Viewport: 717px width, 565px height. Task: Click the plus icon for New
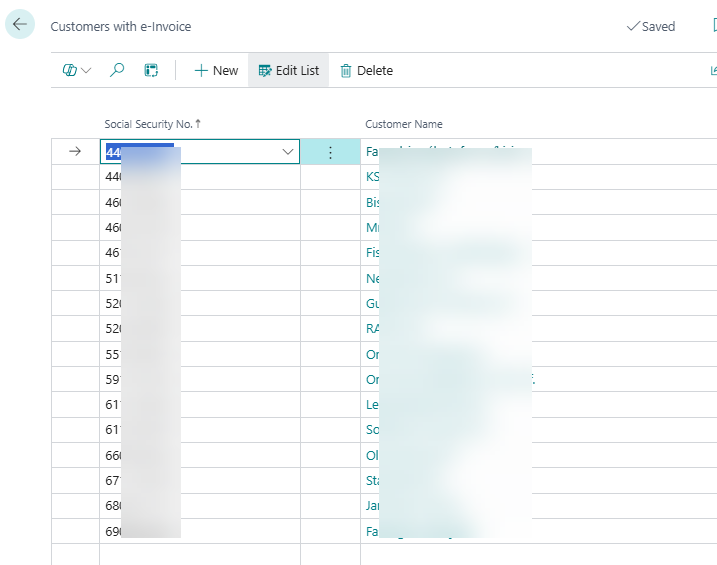tap(201, 70)
